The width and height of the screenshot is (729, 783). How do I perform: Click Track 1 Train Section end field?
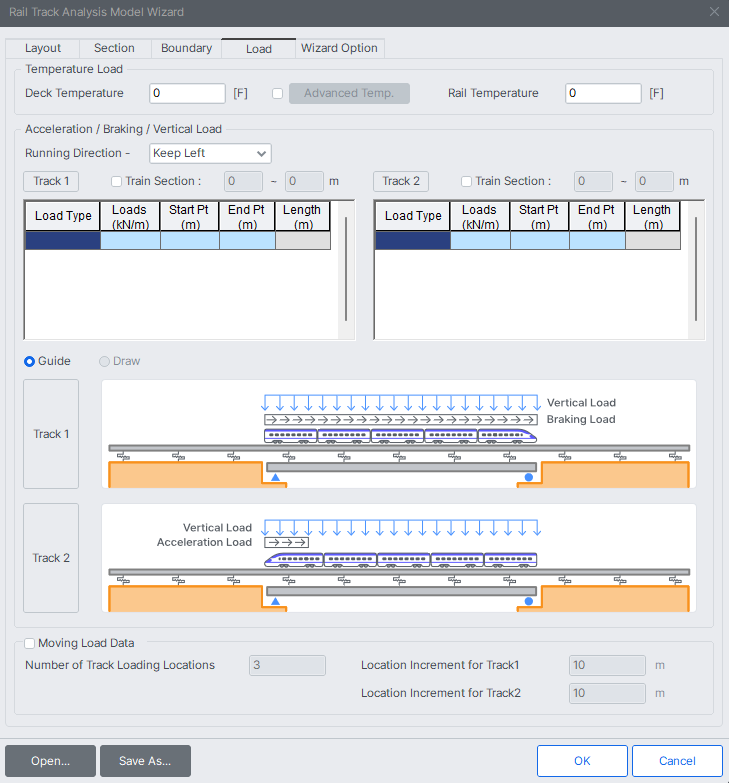click(x=304, y=181)
